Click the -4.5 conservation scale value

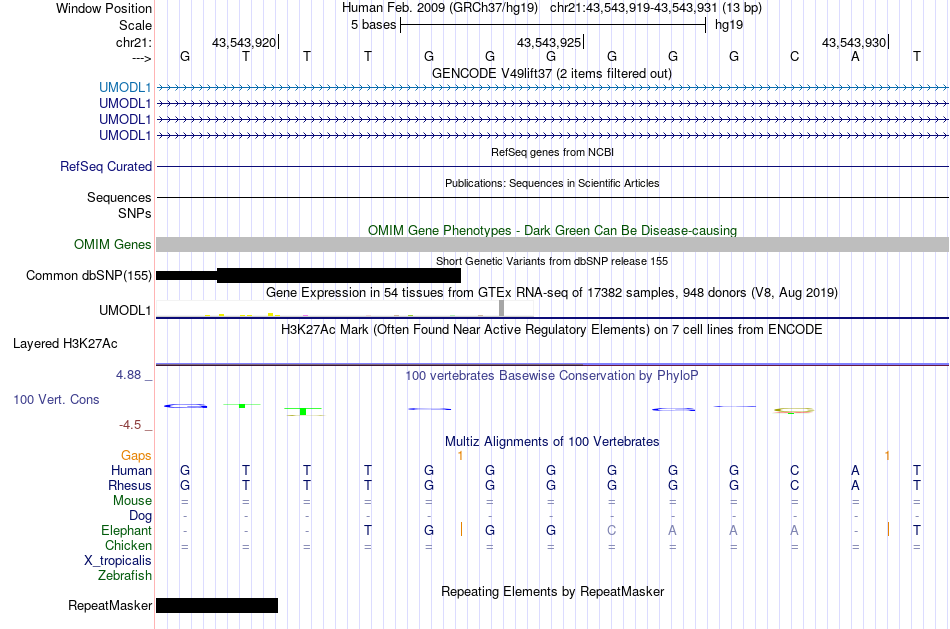click(130, 425)
